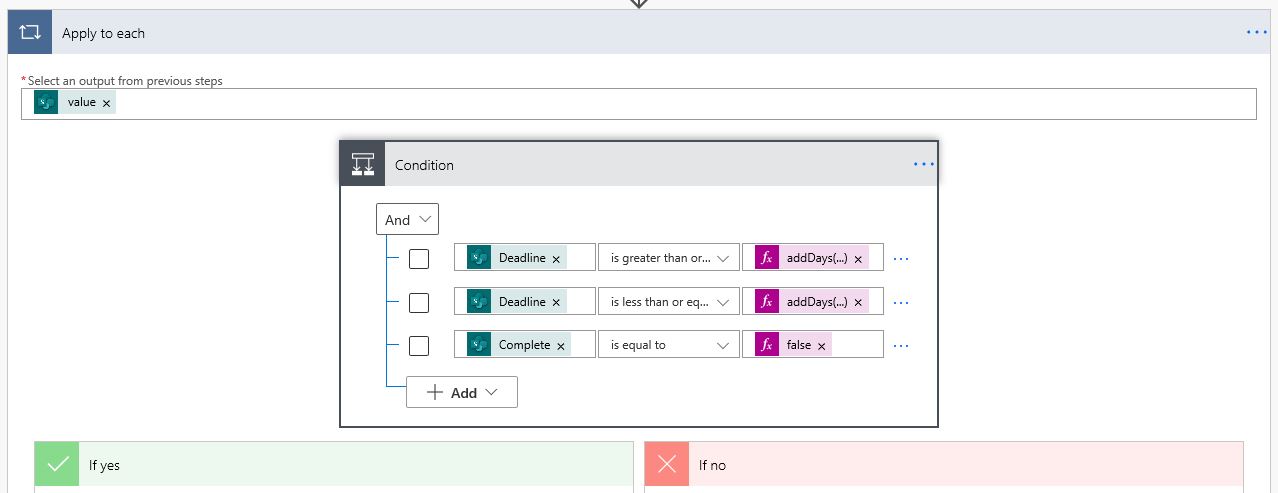Remove the Complete token
This screenshot has width=1278, height=493.
click(x=561, y=345)
